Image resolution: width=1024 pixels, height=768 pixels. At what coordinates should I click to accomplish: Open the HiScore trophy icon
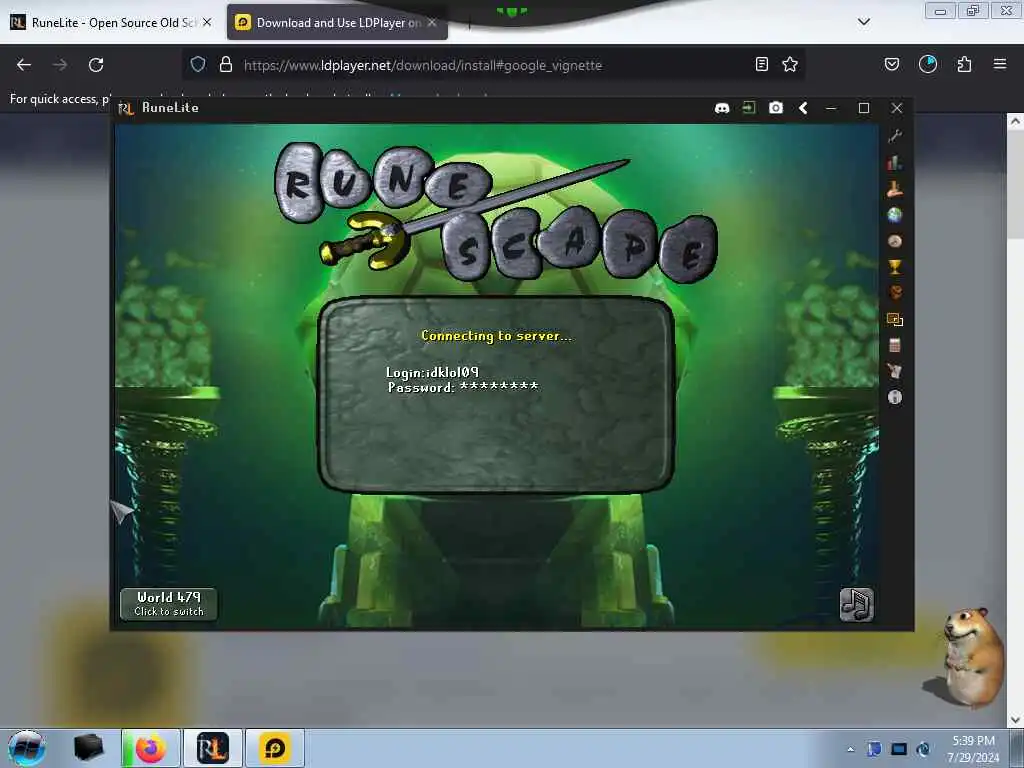pyautogui.click(x=895, y=266)
